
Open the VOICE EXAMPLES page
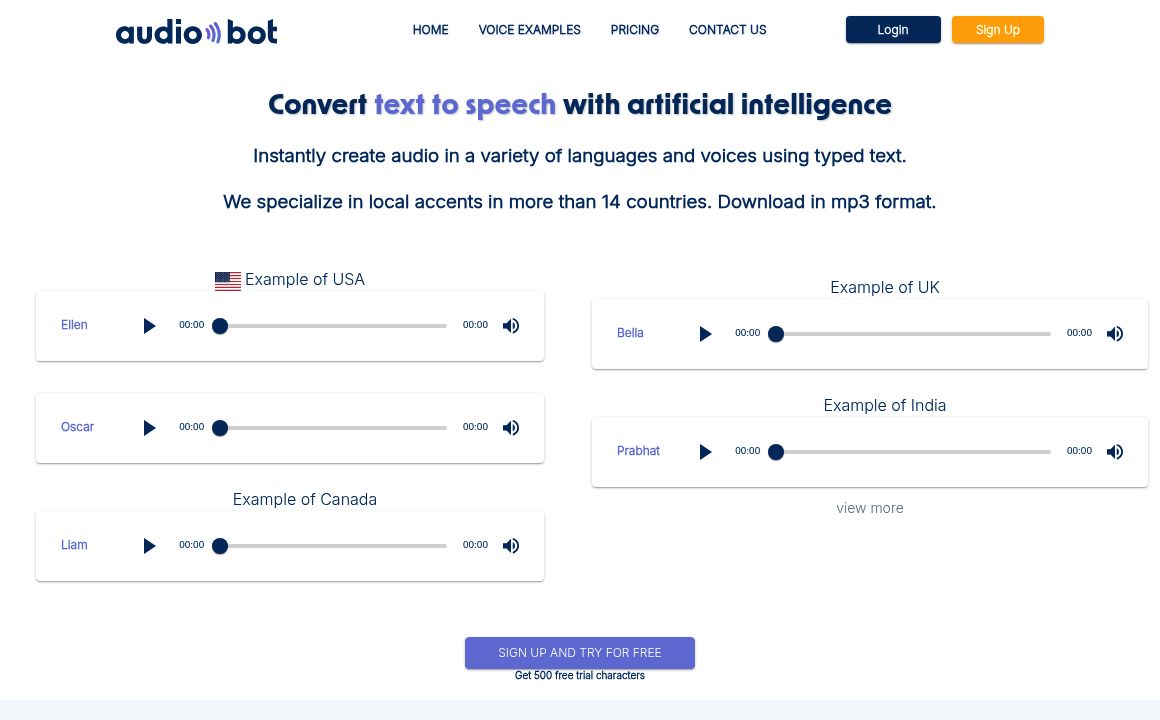click(529, 30)
